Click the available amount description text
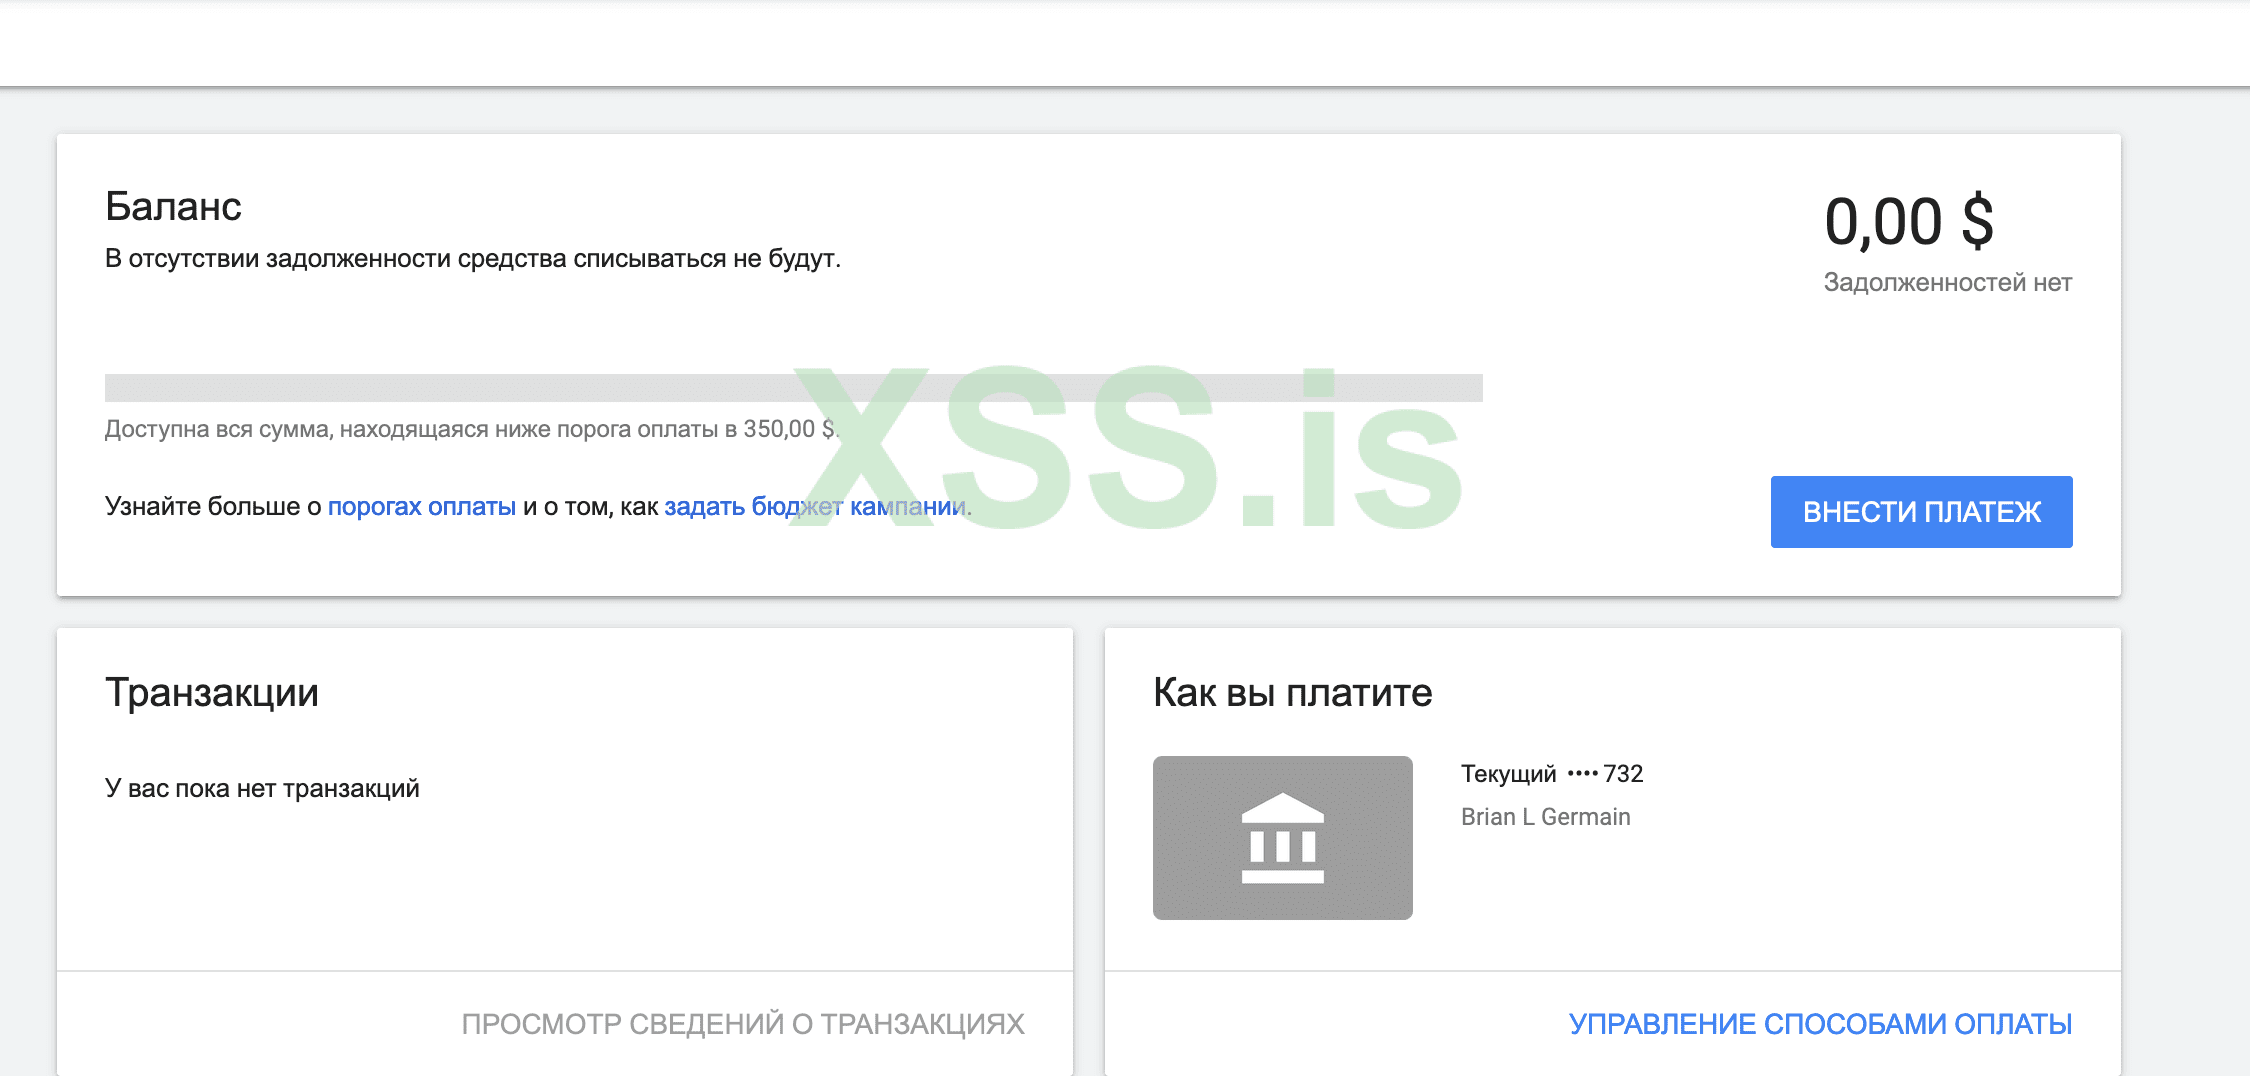The height and width of the screenshot is (1076, 2250). pyautogui.click(x=470, y=429)
